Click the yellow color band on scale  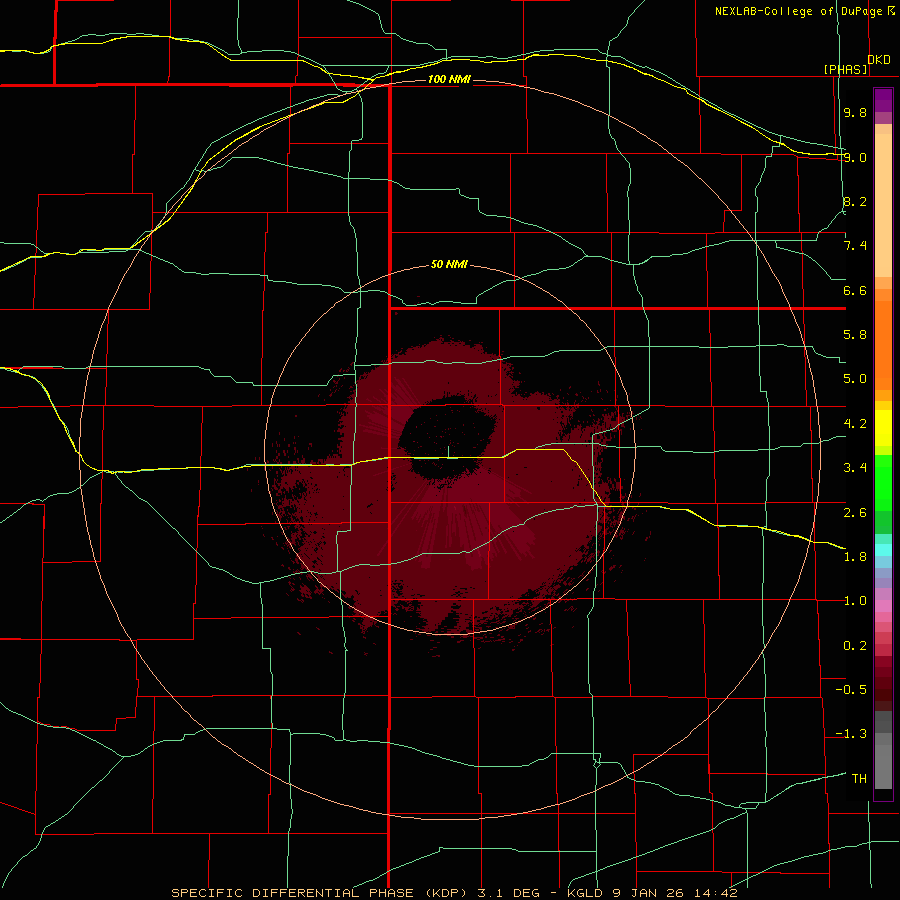pos(883,428)
